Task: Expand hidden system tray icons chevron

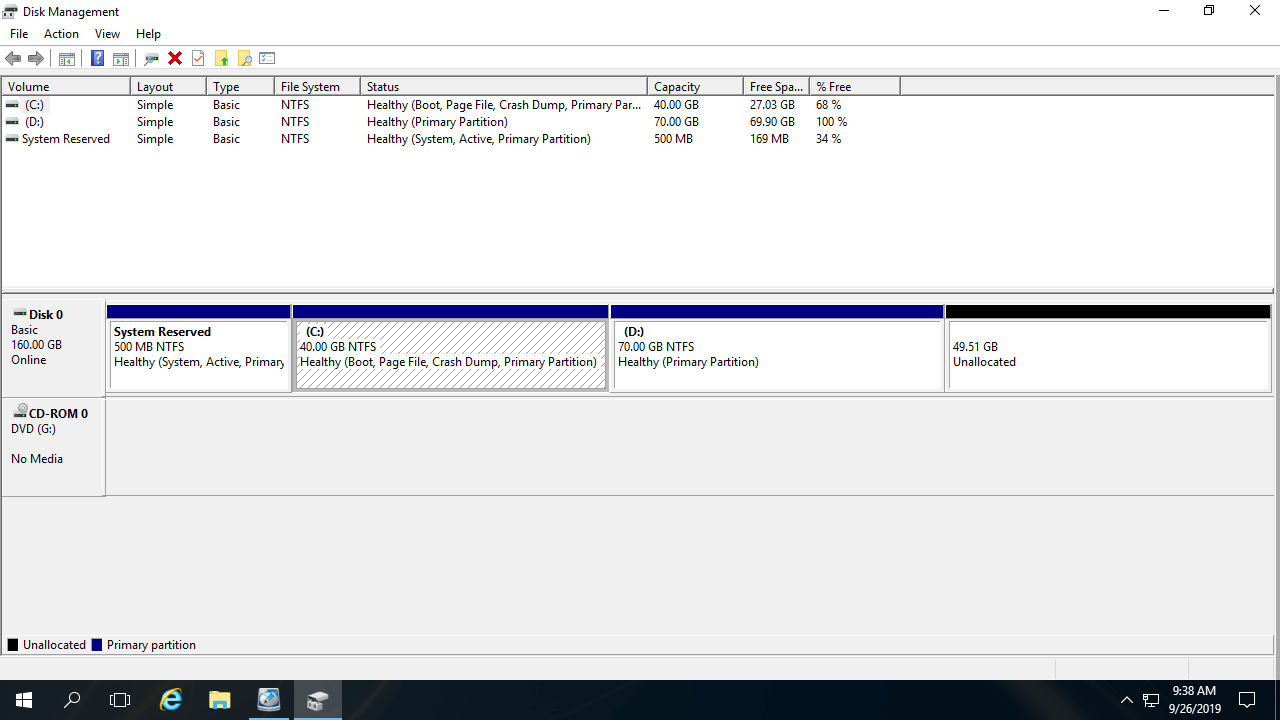Action: click(1126, 700)
